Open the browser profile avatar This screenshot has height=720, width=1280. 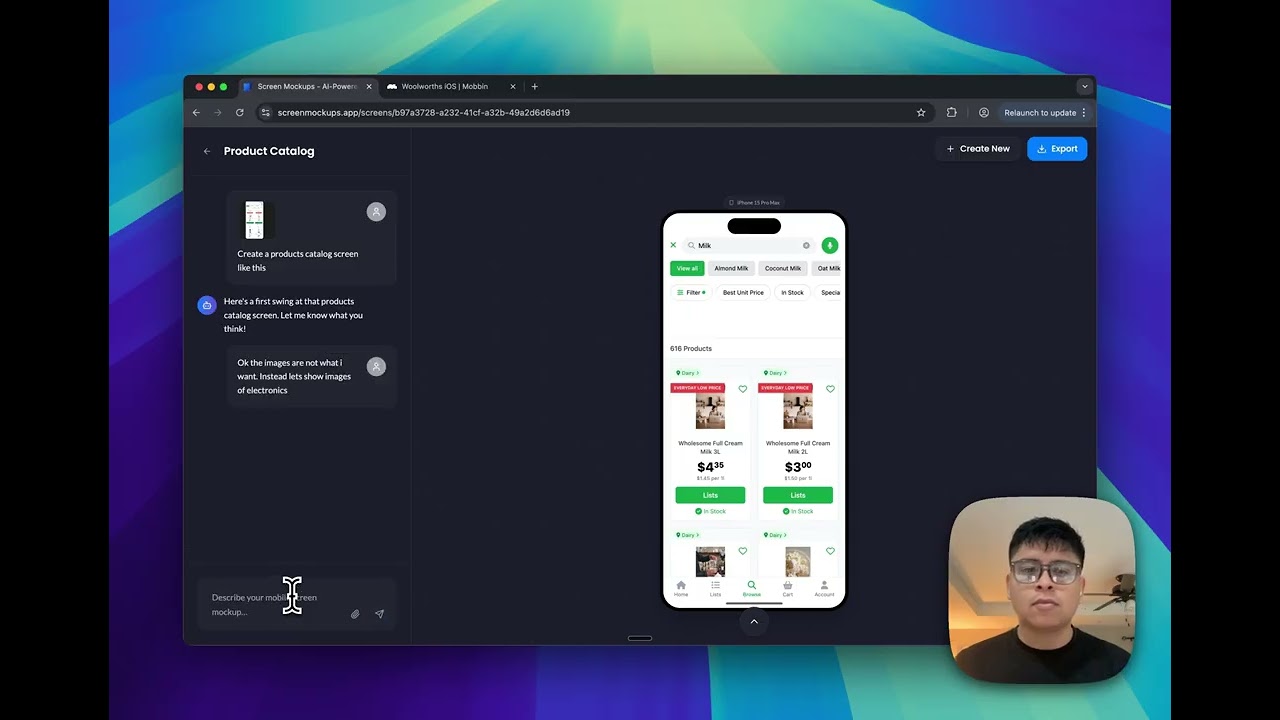coord(984,113)
